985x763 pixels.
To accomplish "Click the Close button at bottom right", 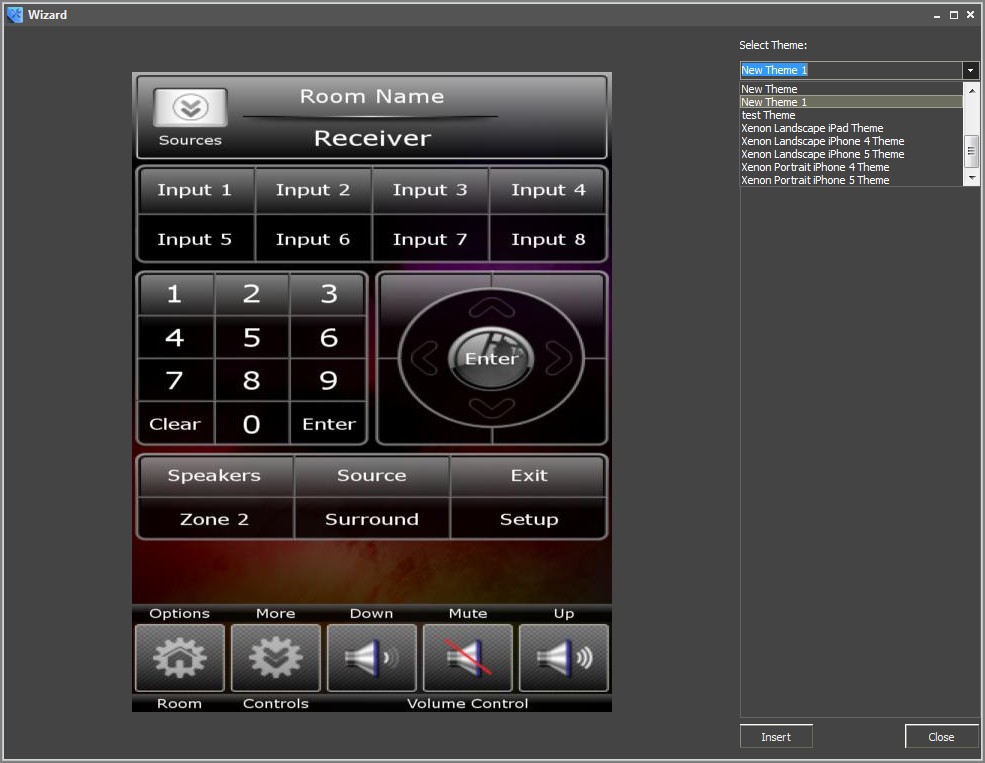I will click(x=941, y=737).
